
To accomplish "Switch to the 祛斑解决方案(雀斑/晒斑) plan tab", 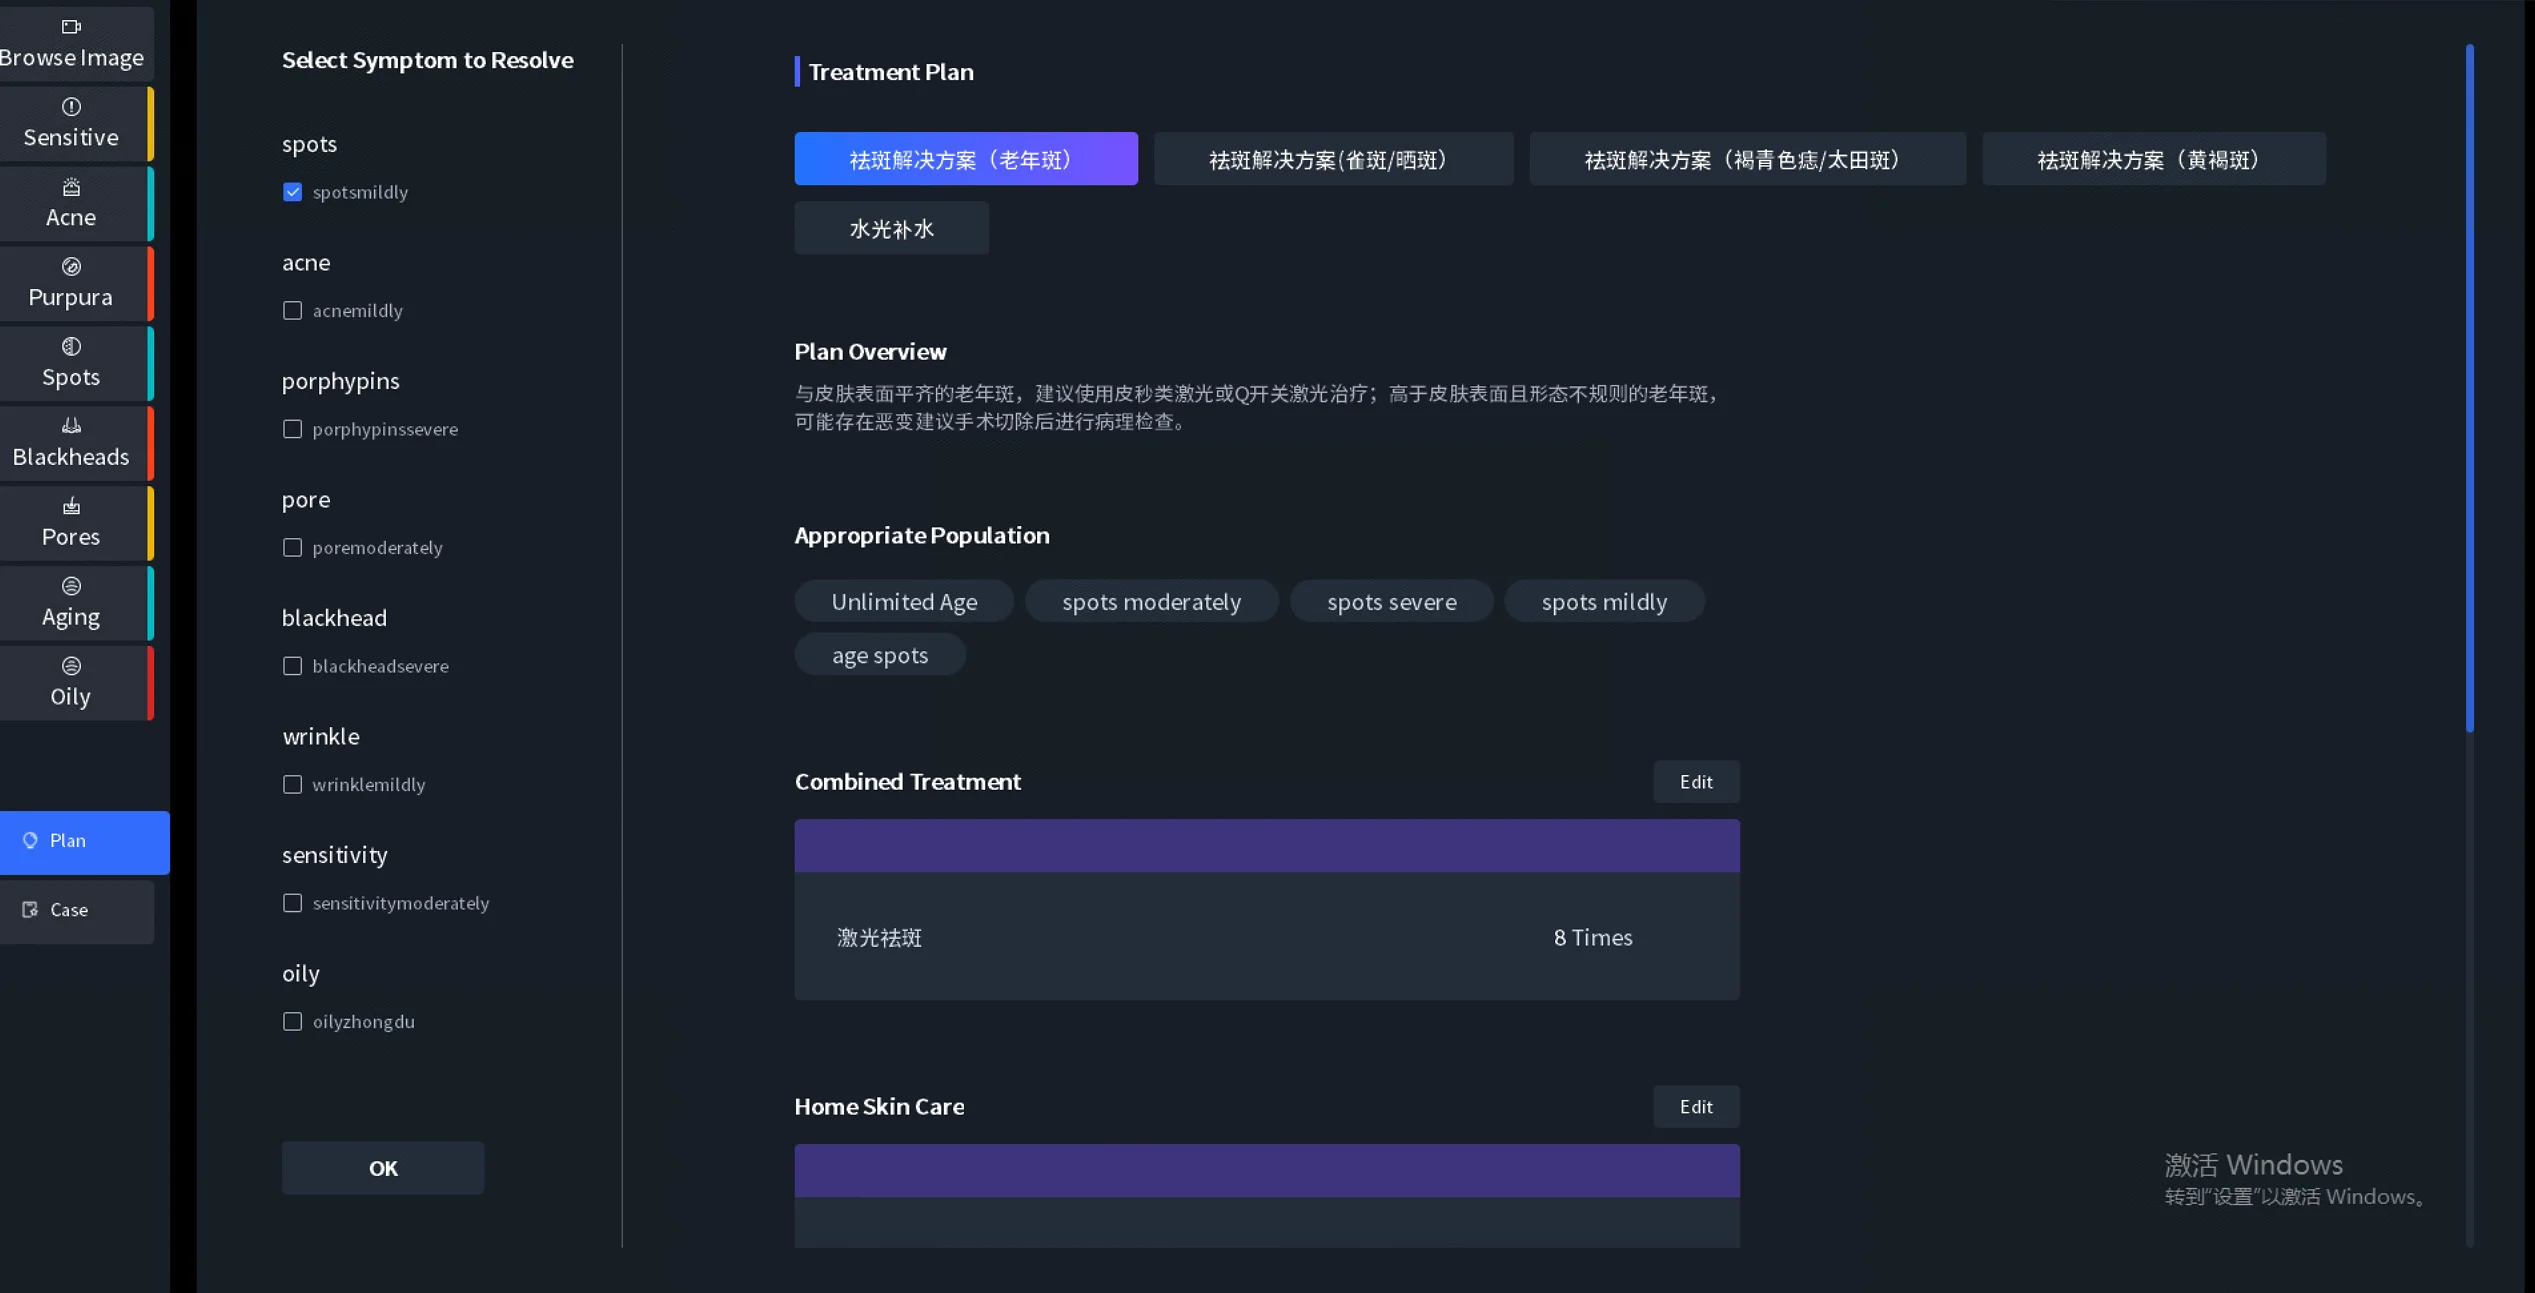I will (1332, 160).
